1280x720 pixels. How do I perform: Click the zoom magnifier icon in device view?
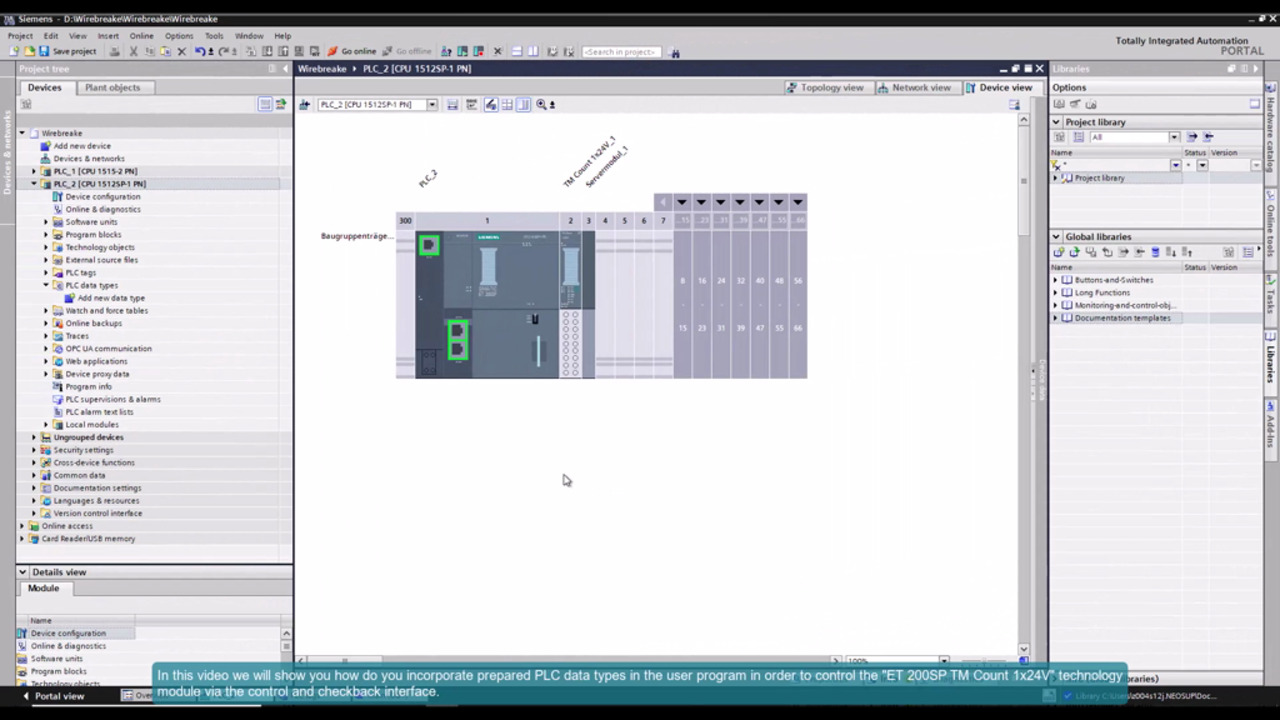pos(541,104)
